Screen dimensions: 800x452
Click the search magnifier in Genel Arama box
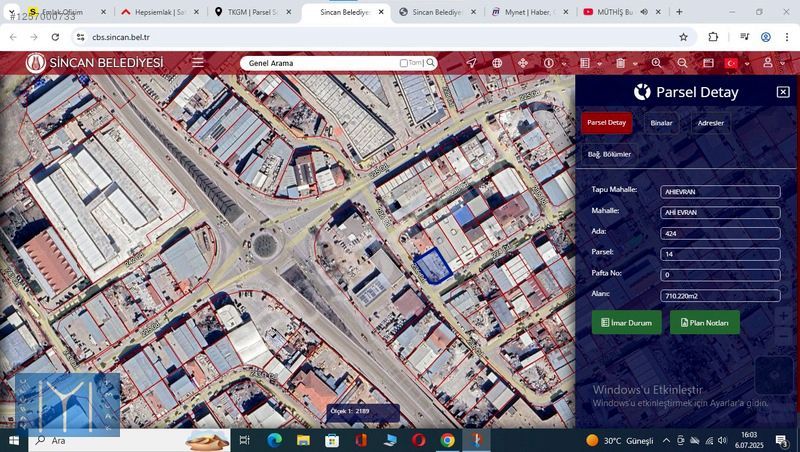[x=431, y=62]
